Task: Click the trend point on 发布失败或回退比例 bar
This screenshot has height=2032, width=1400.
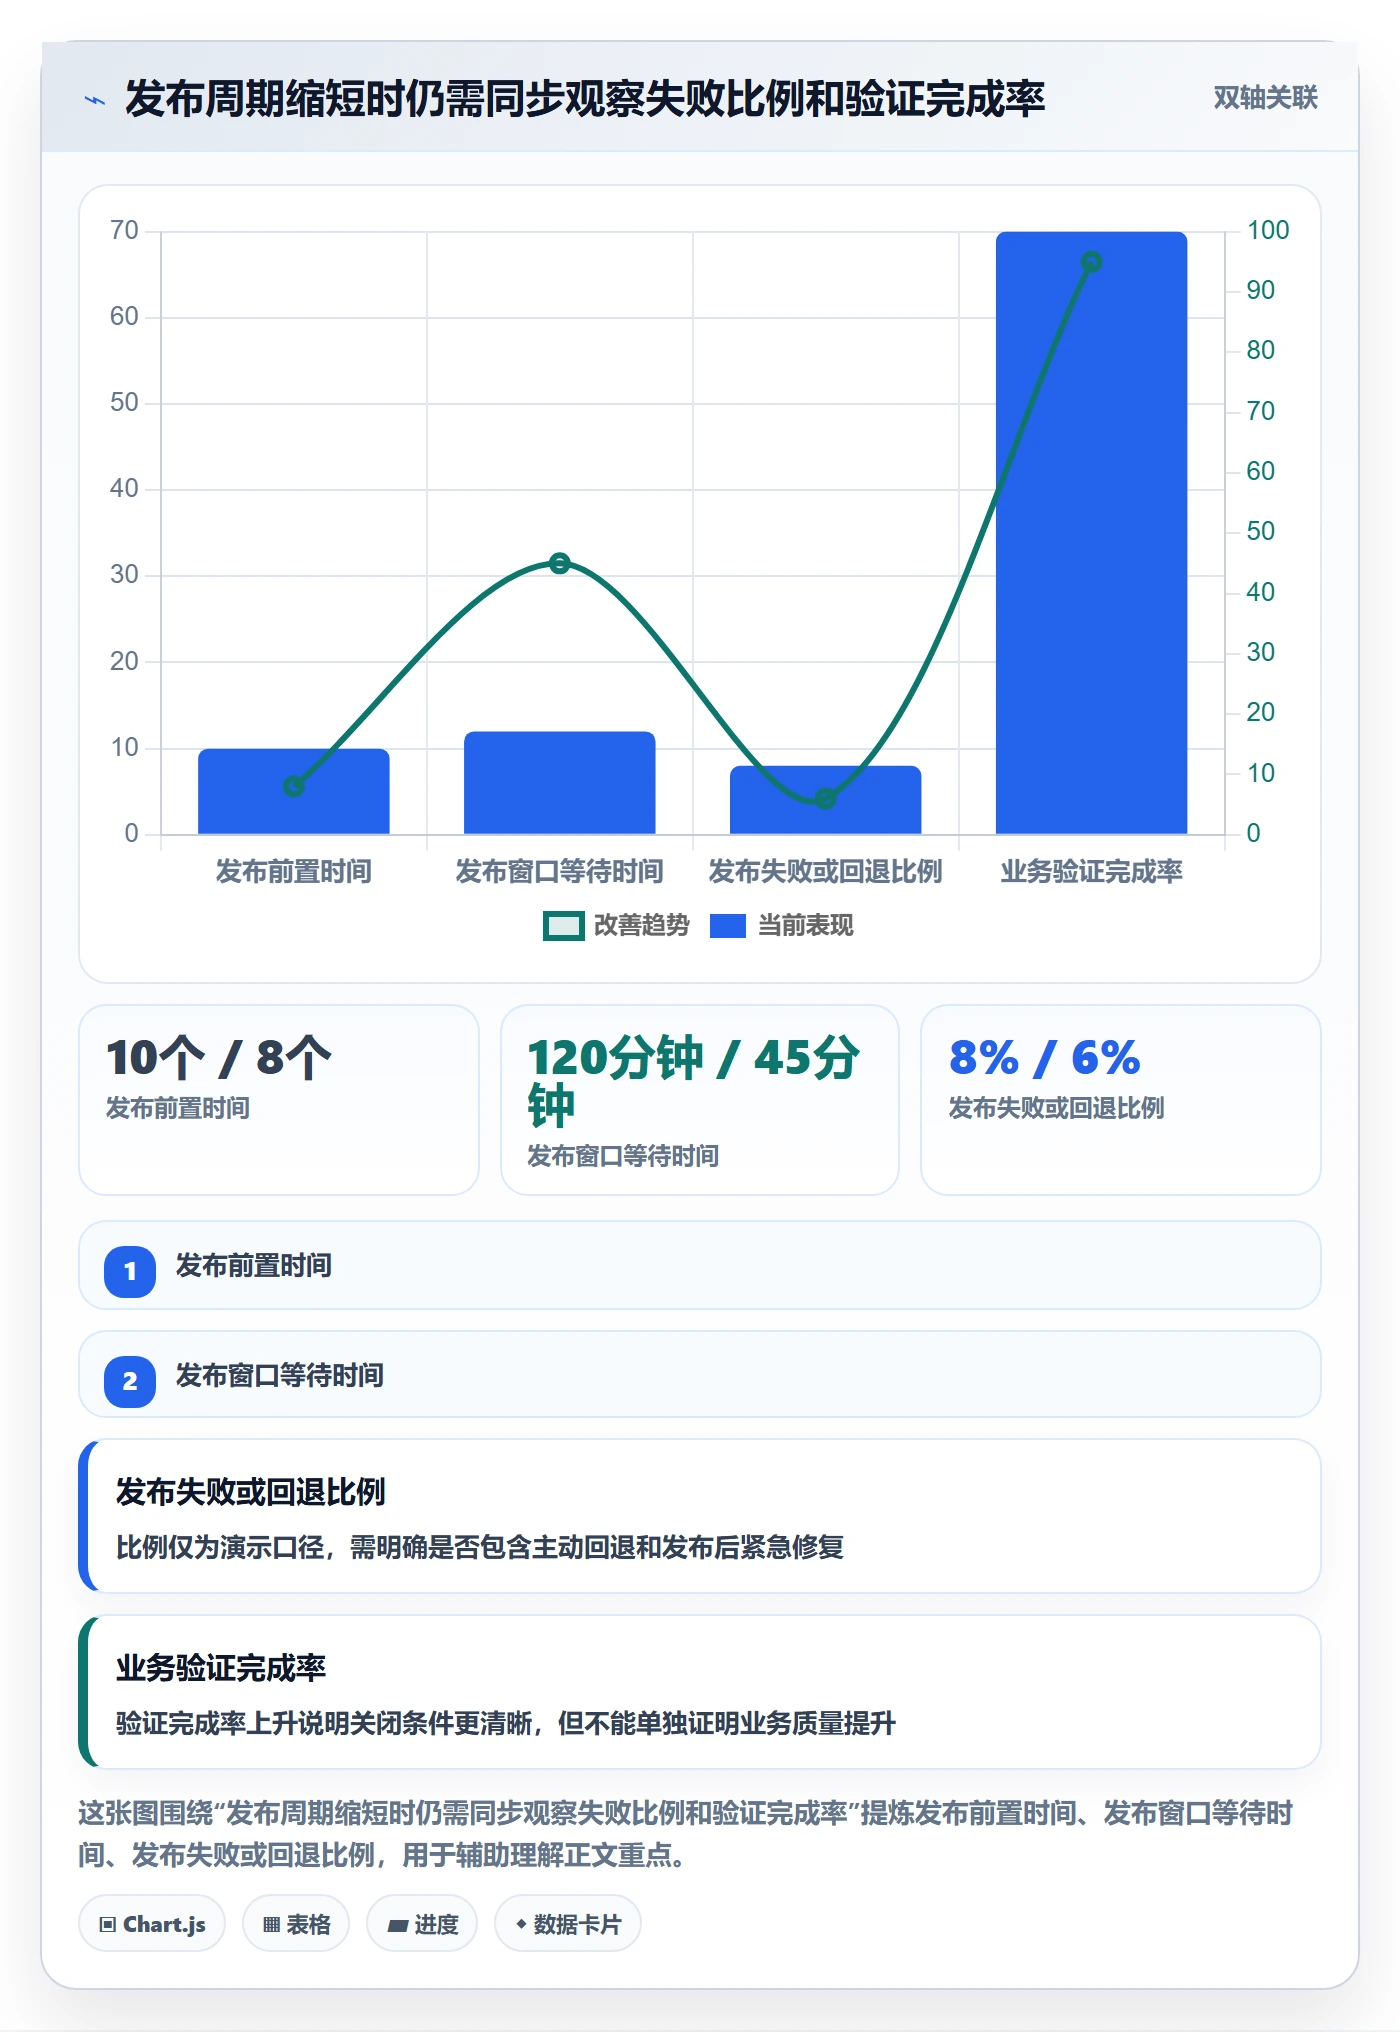Action: point(826,798)
